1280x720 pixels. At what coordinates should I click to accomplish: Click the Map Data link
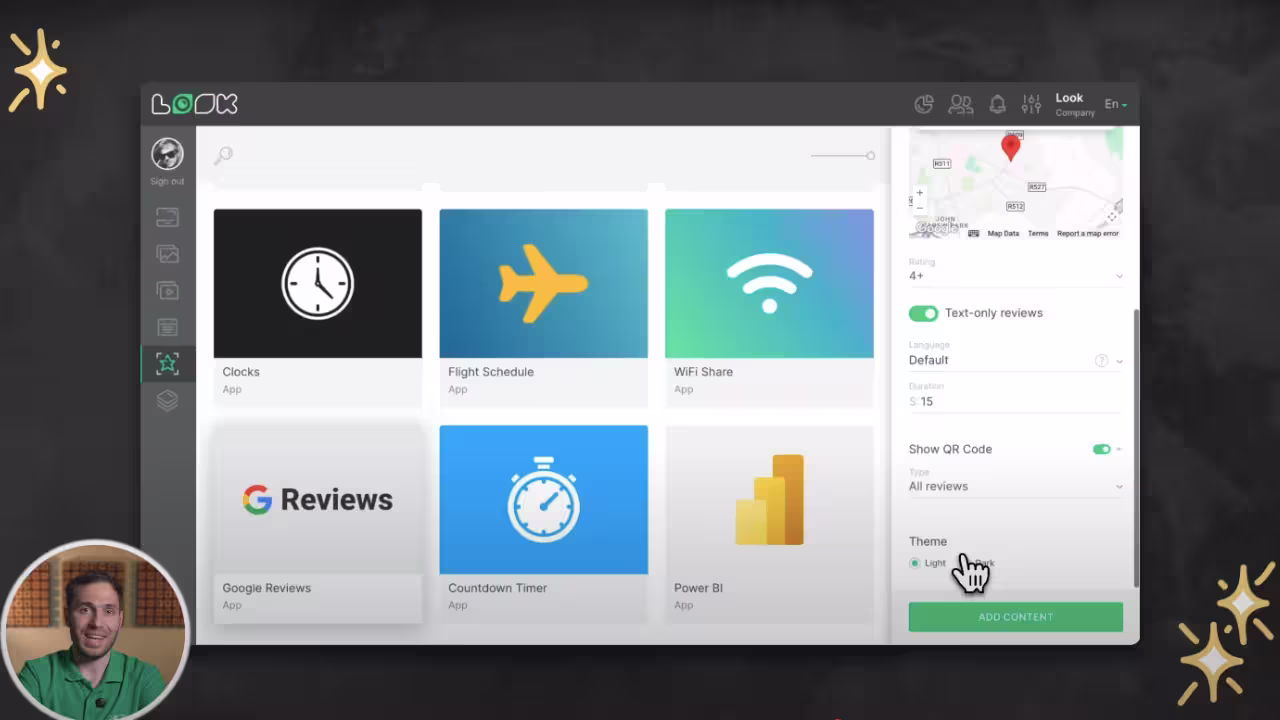[1003, 233]
